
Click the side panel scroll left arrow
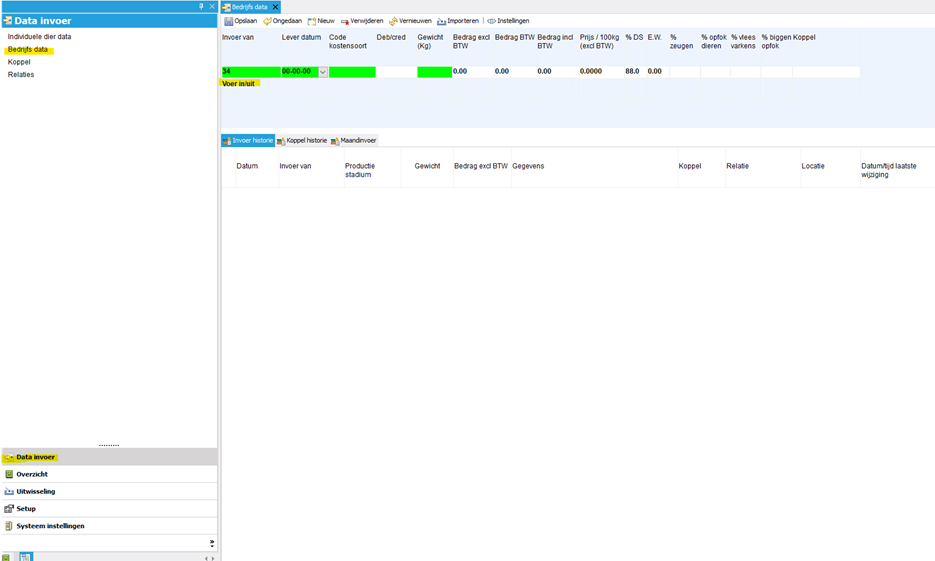pyautogui.click(x=206, y=559)
